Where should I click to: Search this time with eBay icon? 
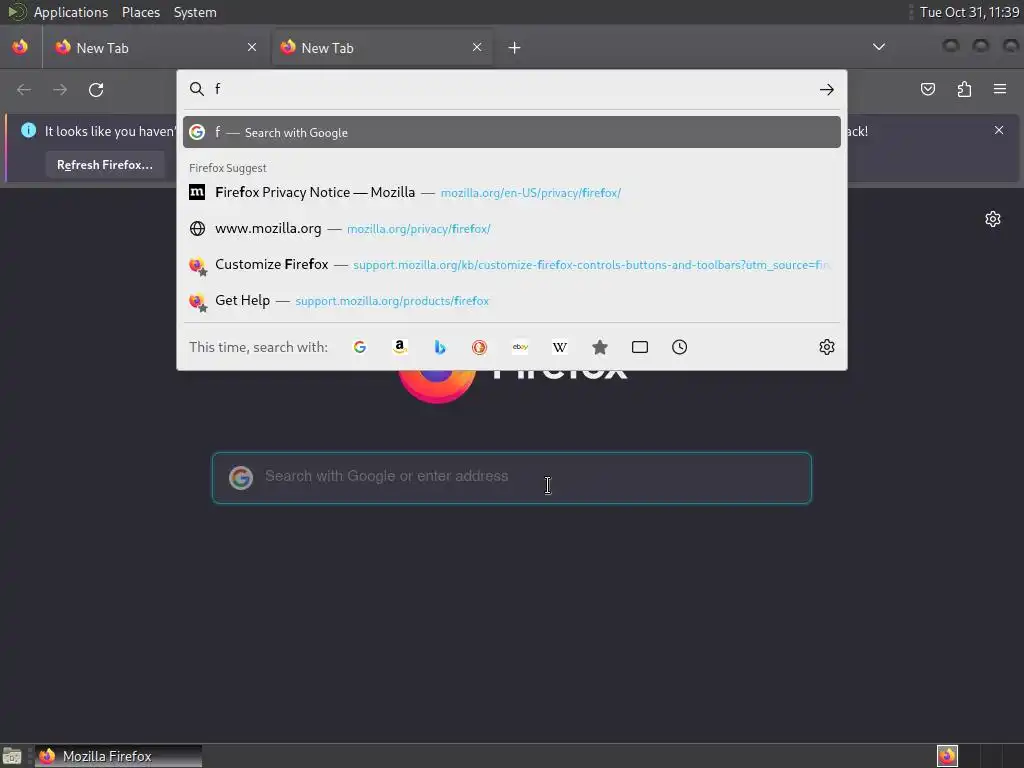click(520, 347)
